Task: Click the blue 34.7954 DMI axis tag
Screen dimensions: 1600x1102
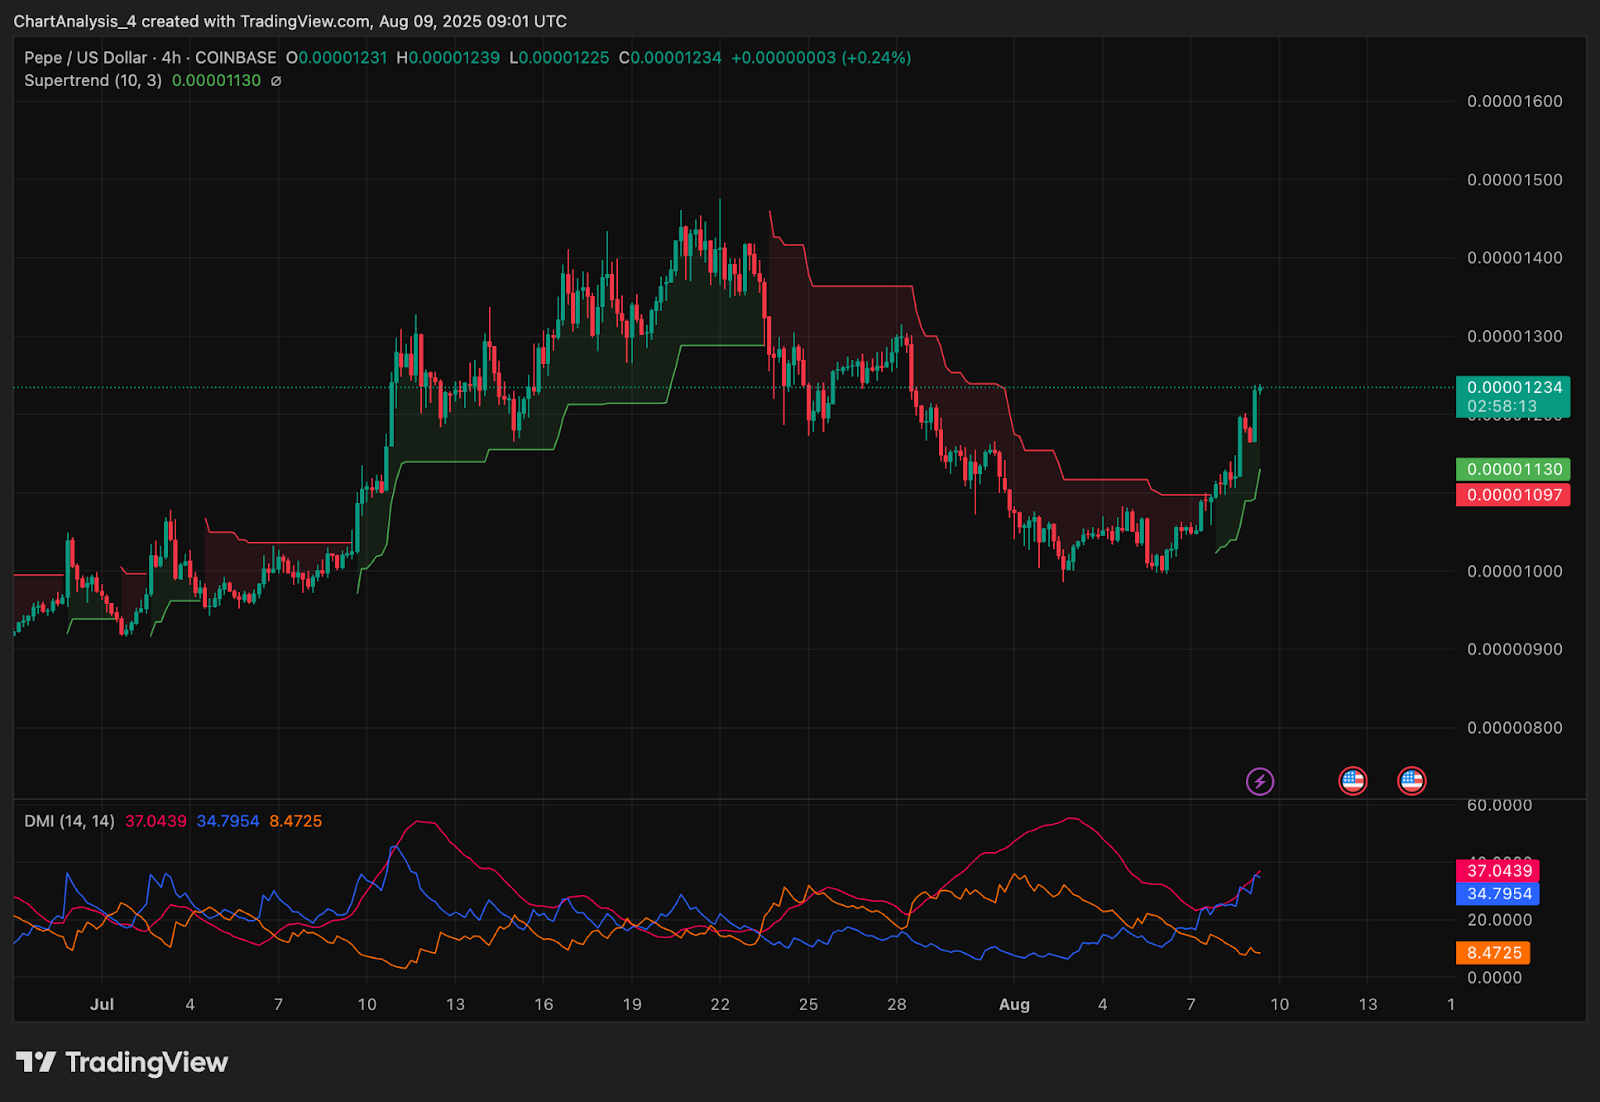Action: [1498, 894]
